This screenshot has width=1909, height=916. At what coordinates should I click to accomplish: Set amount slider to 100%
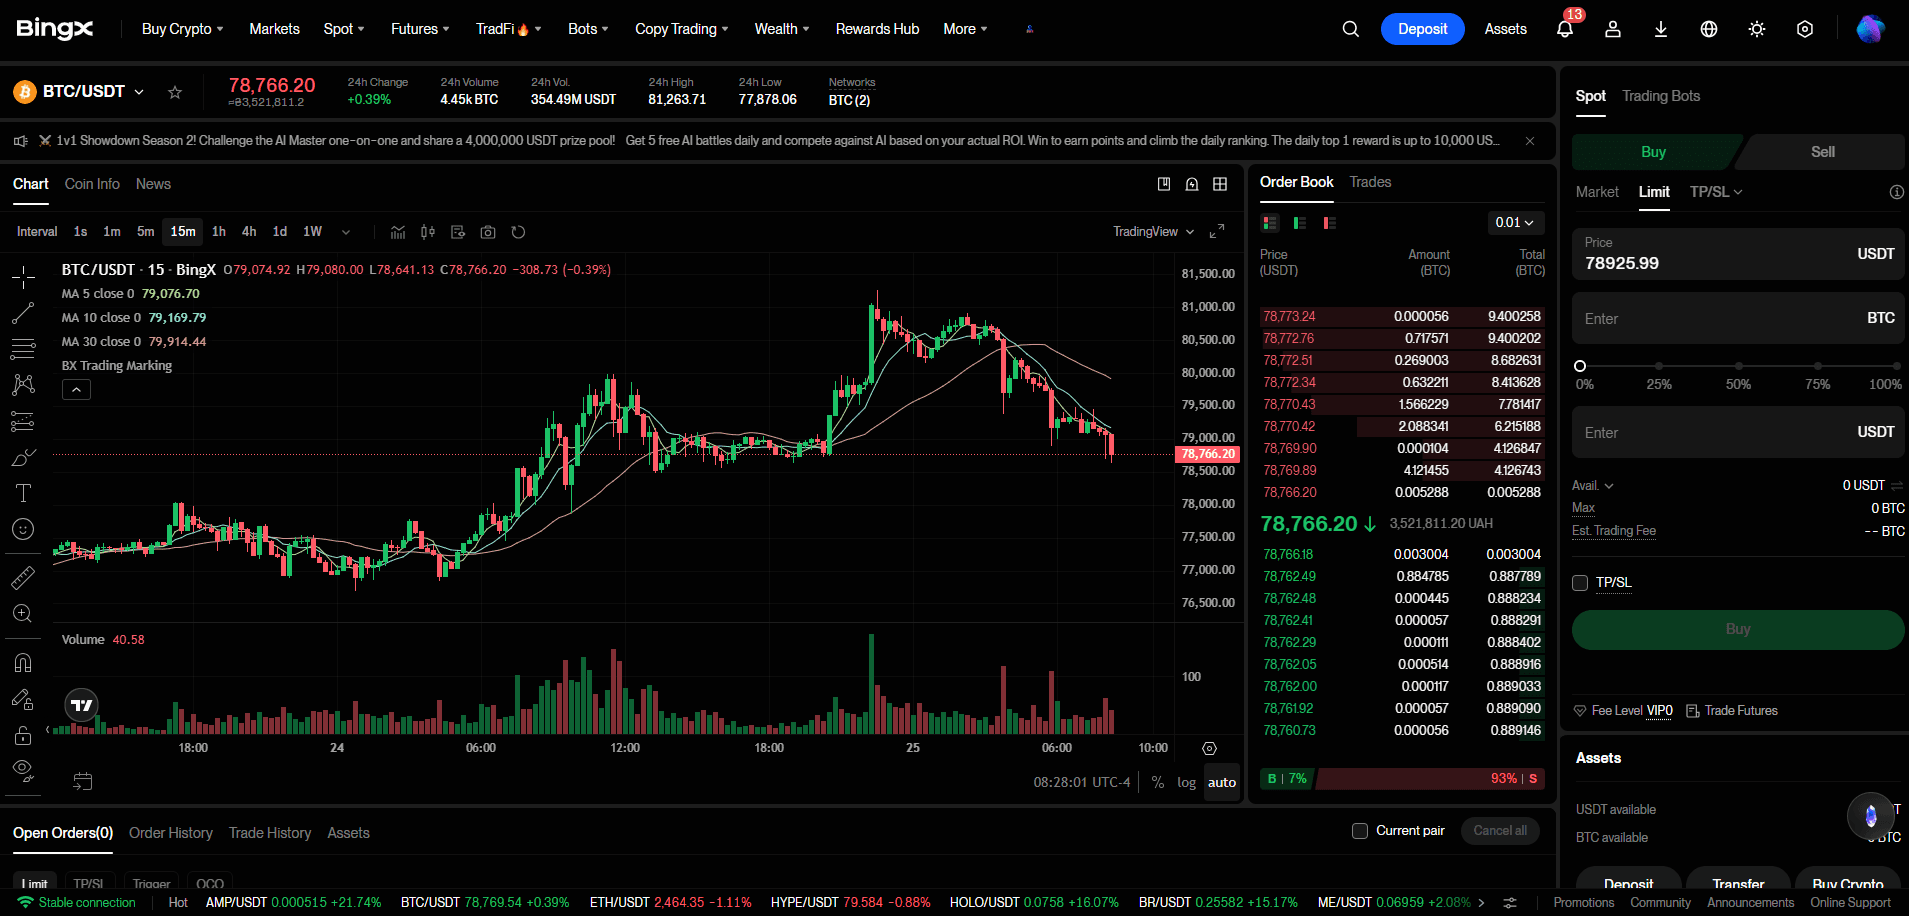(1896, 366)
